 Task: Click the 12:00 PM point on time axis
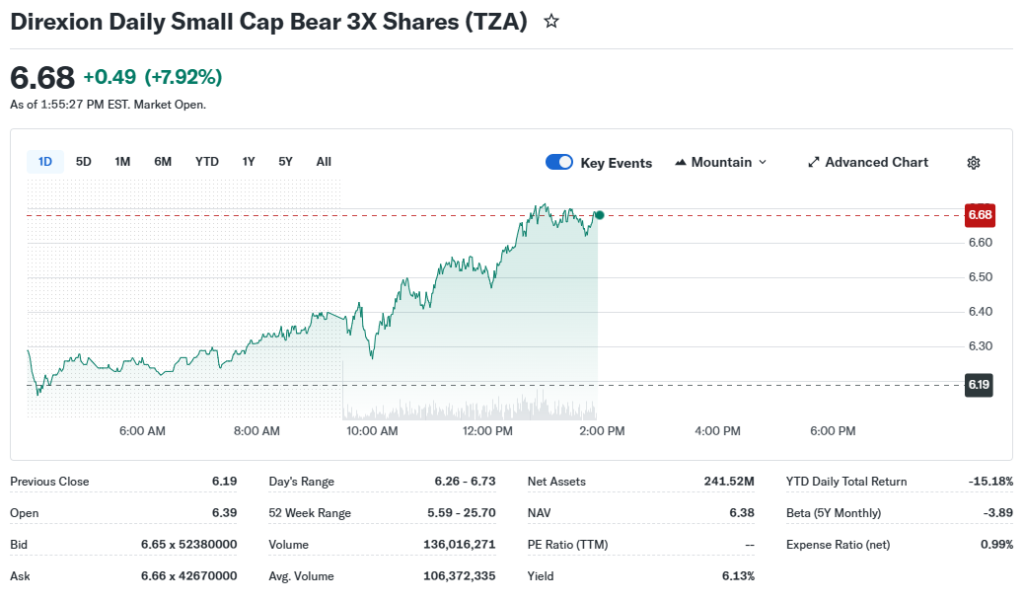pos(488,431)
